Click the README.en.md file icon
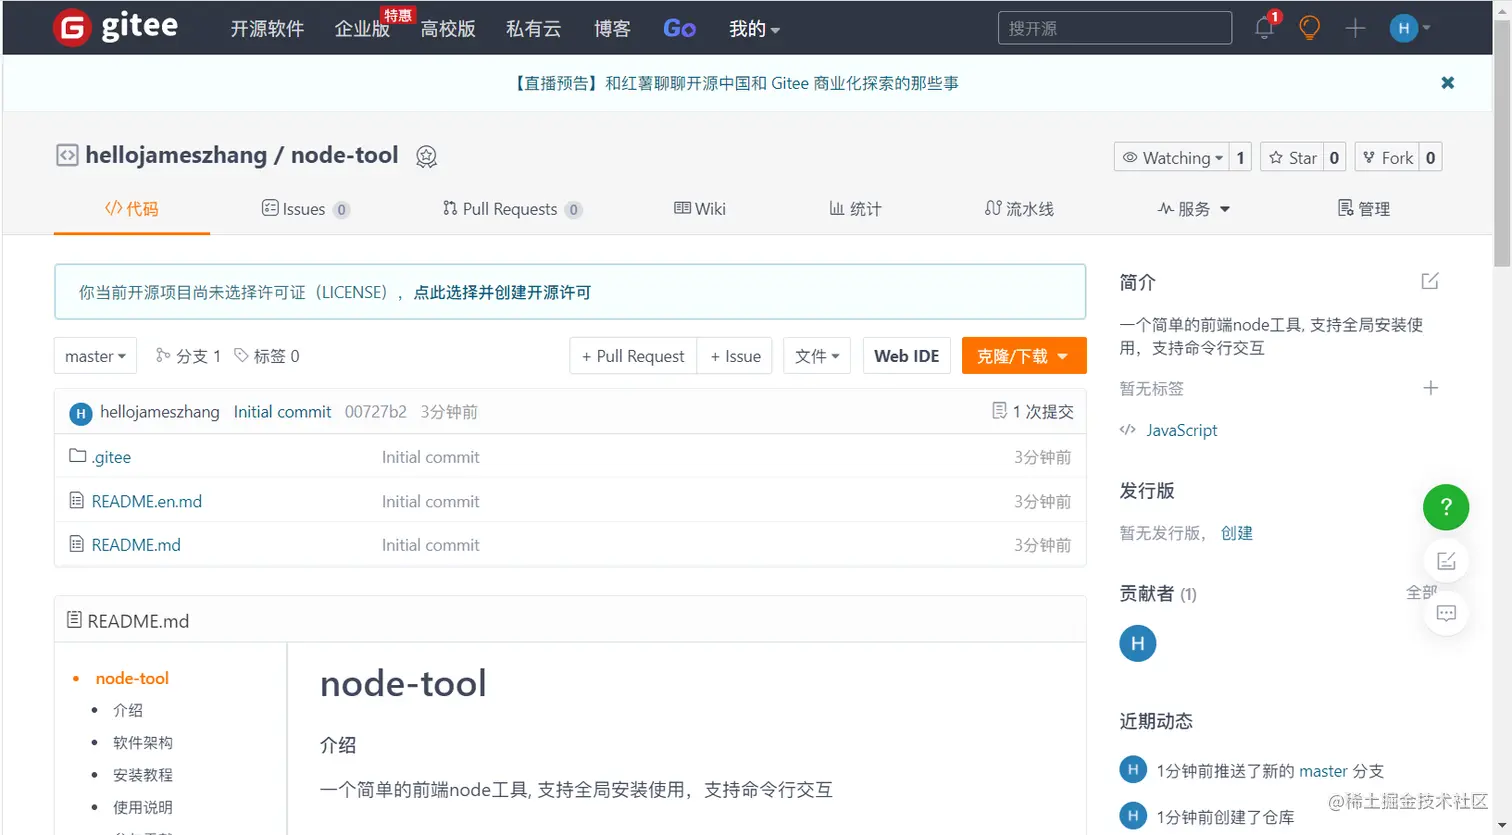The image size is (1512, 835). (76, 500)
